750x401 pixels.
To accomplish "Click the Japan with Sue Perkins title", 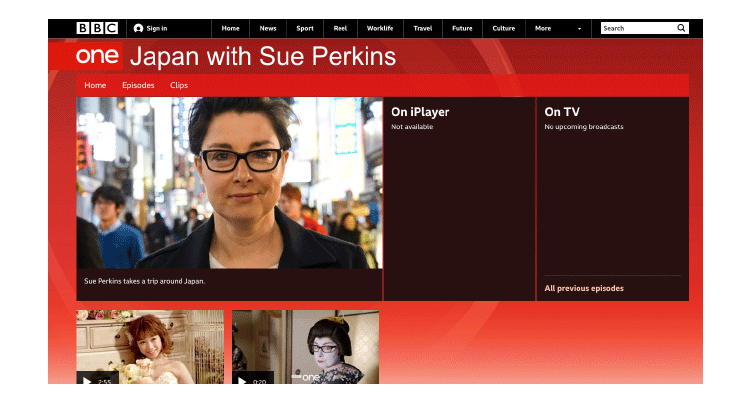I will pos(263,56).
